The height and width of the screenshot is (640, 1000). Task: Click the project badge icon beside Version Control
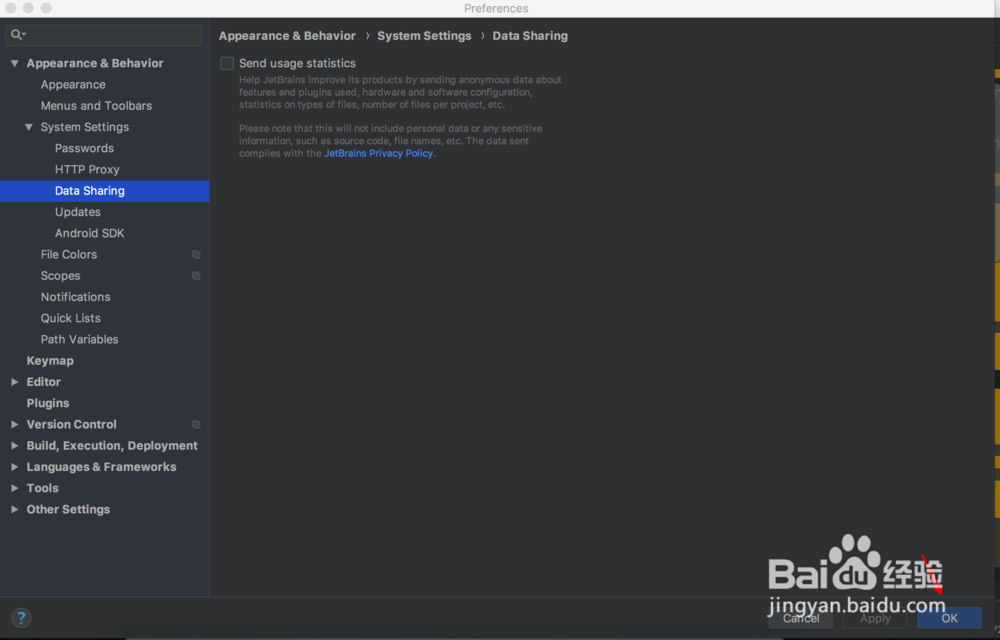pyautogui.click(x=196, y=424)
